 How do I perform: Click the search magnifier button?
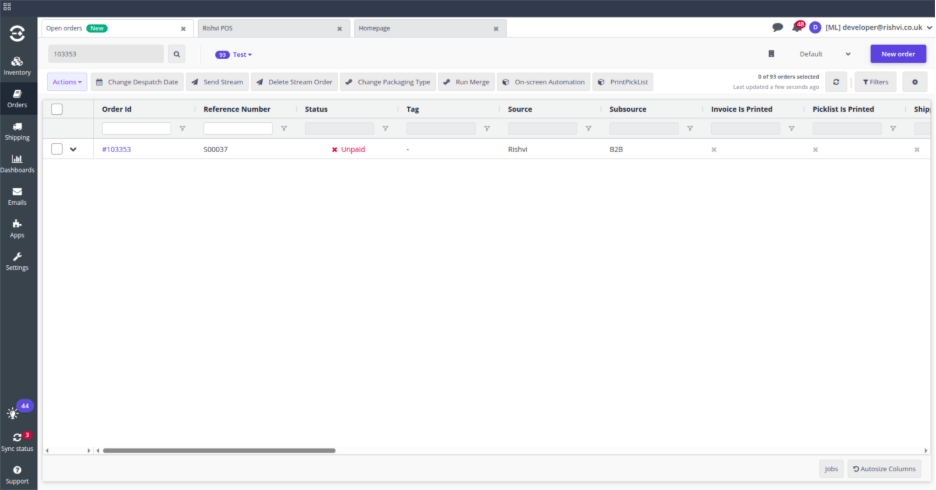[x=176, y=54]
